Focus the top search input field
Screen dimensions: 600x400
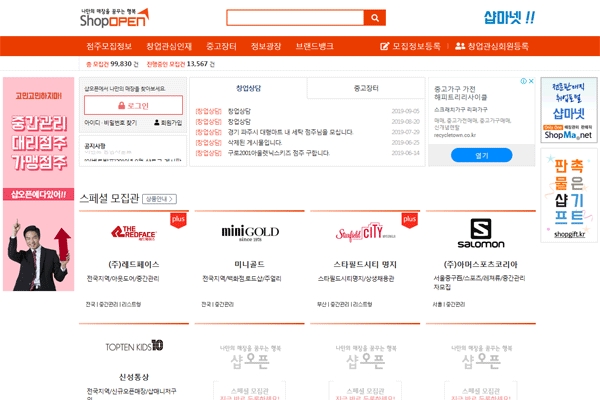tap(295, 18)
